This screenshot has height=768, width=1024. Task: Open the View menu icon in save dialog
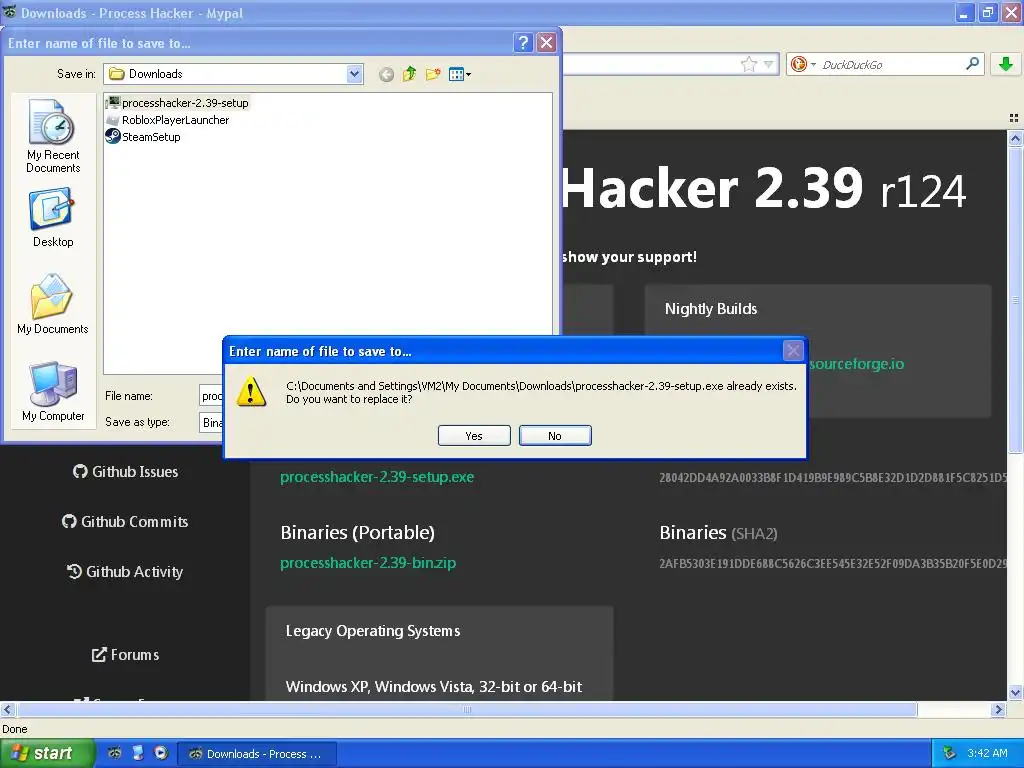[460, 74]
